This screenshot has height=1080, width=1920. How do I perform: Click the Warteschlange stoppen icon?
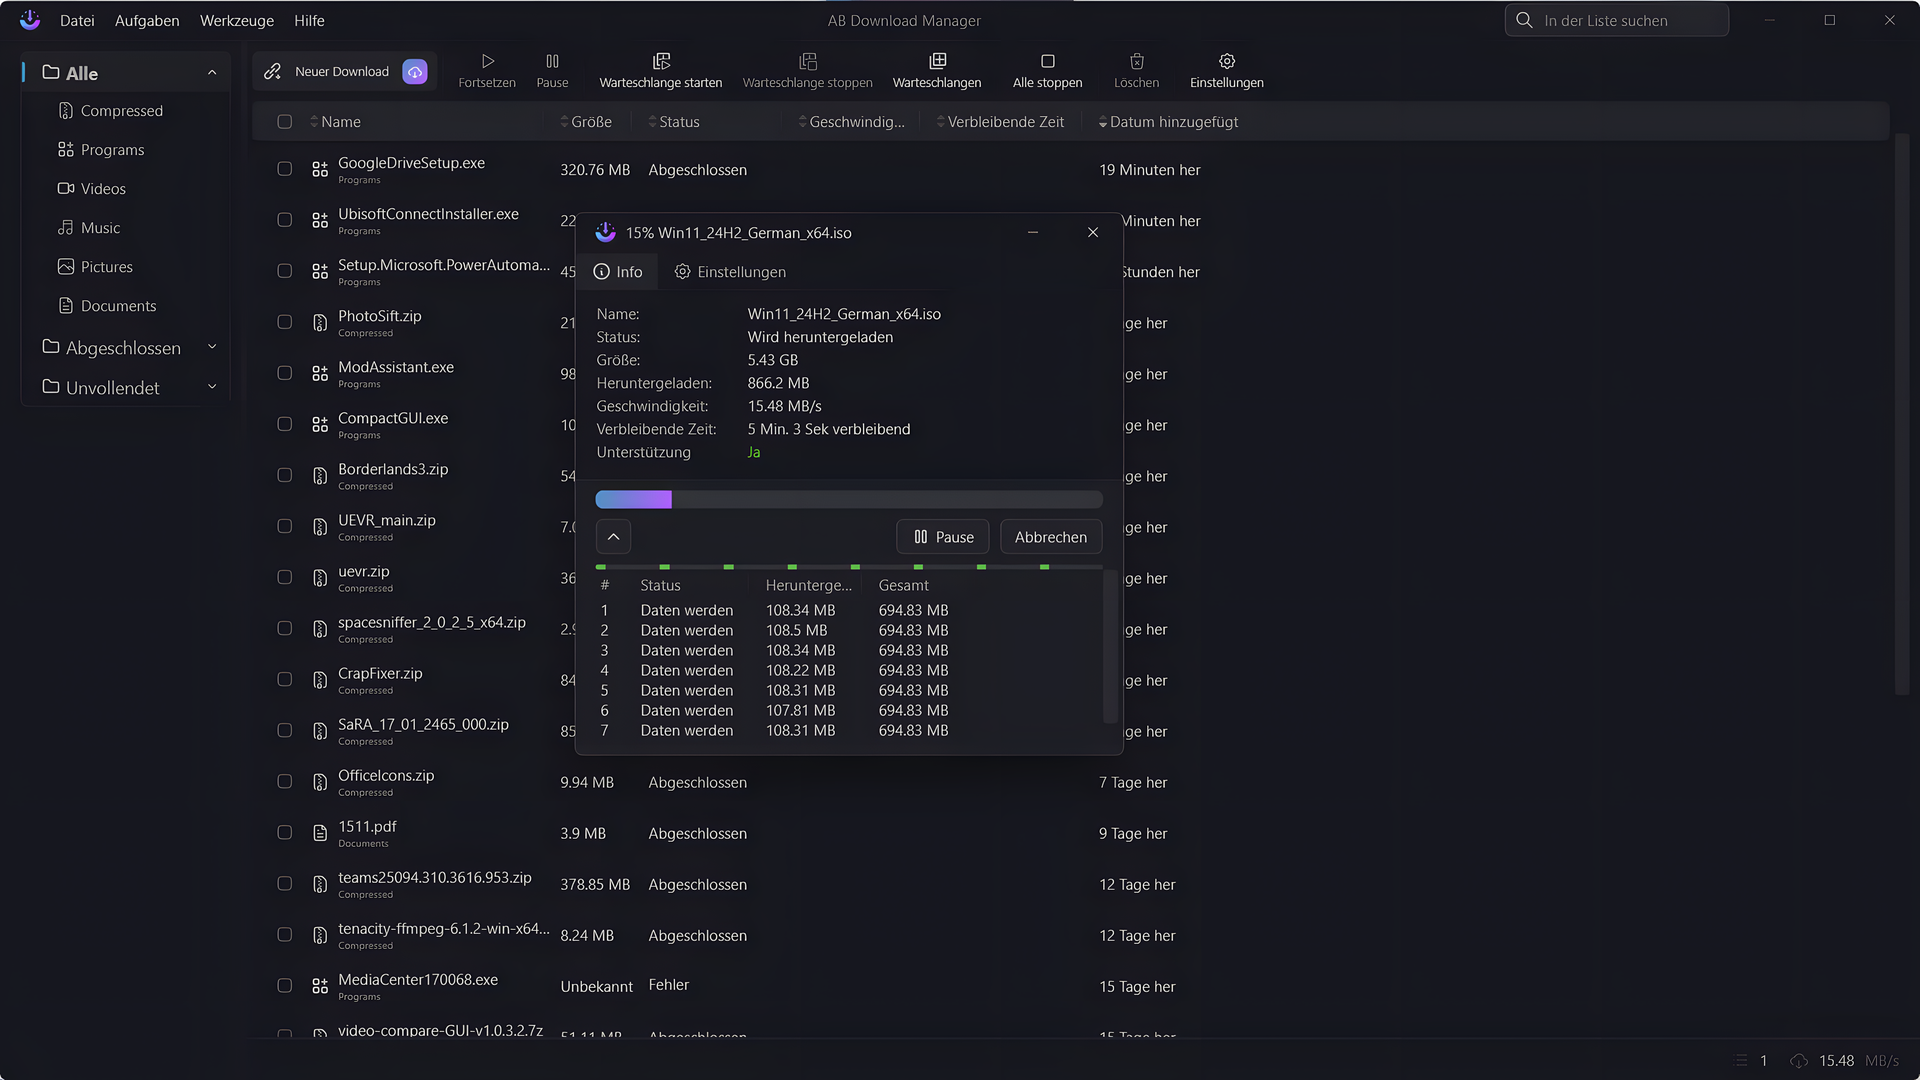click(x=808, y=61)
